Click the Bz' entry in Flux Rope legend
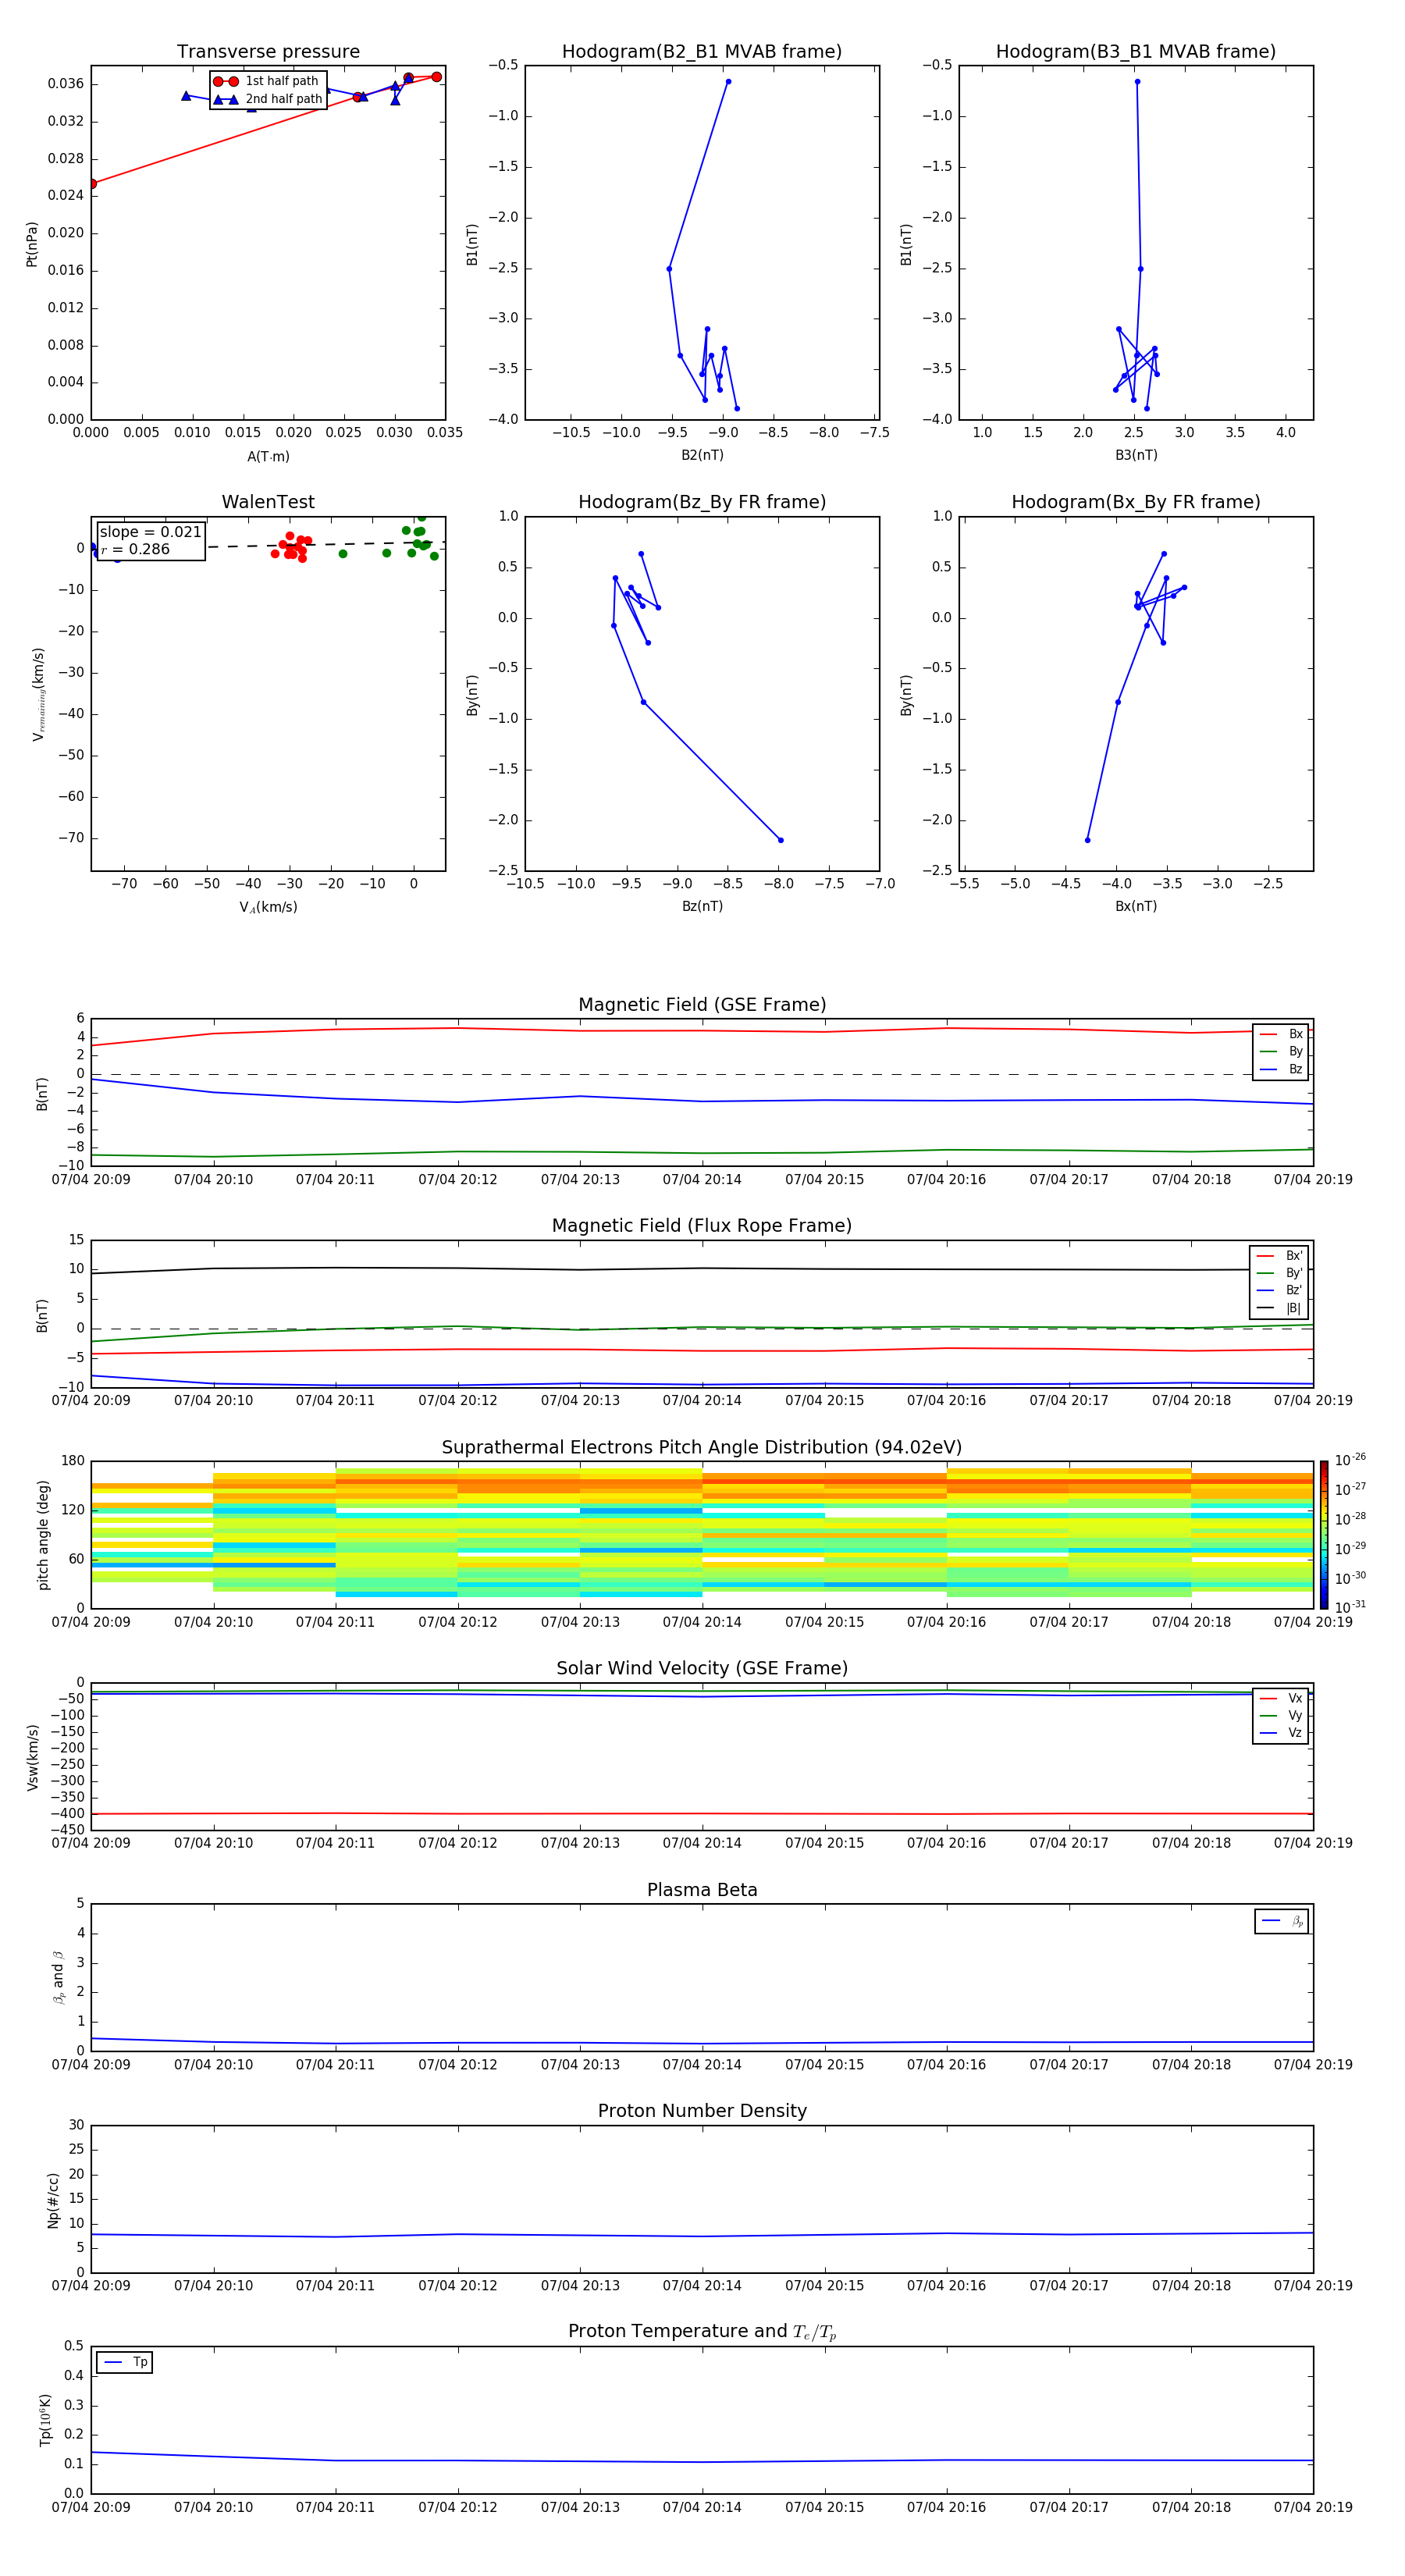The height and width of the screenshot is (2576, 1405). [x=1279, y=1291]
